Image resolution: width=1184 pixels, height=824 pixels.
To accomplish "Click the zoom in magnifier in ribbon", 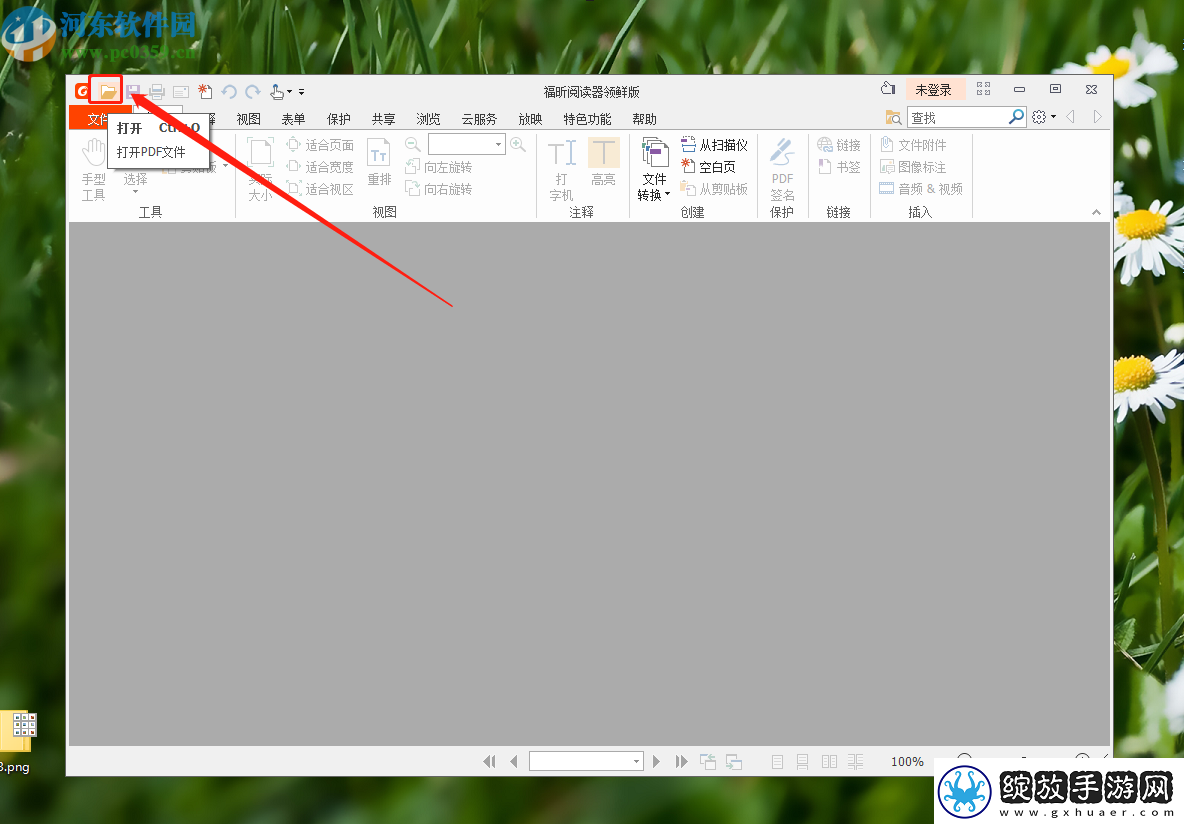I will (518, 144).
